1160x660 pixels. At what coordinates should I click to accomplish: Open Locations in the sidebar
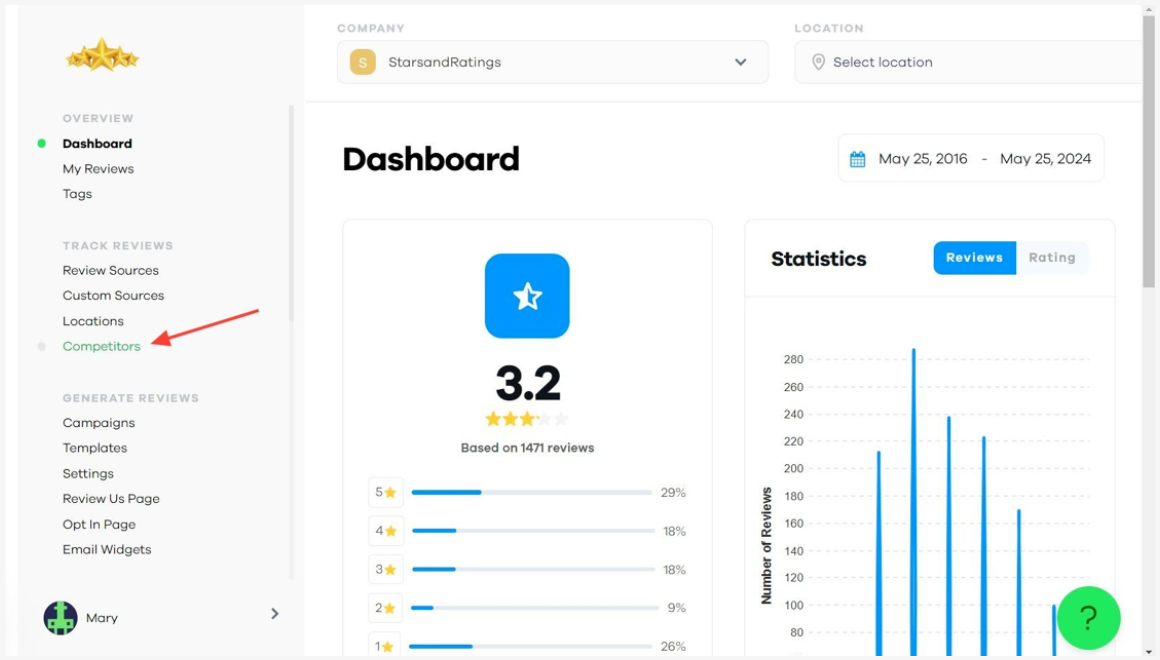click(x=93, y=321)
